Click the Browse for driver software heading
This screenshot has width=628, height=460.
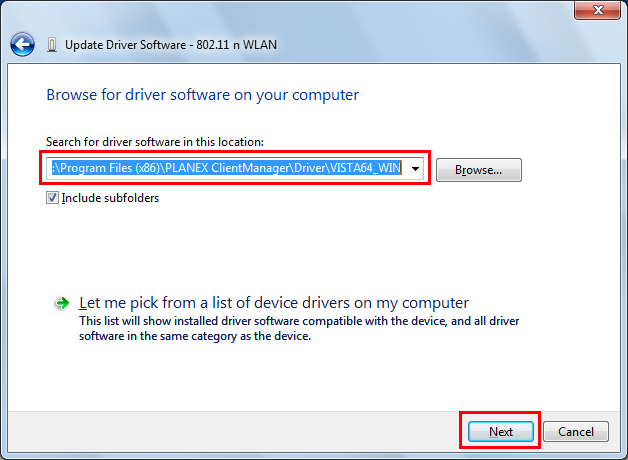(x=203, y=95)
